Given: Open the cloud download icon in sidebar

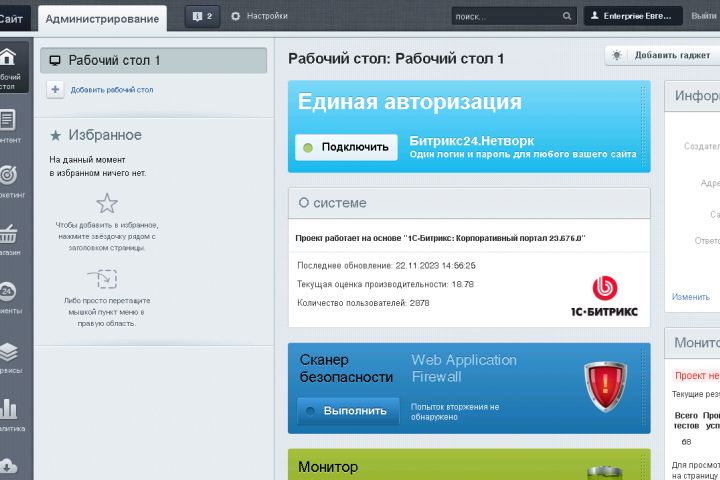Looking at the screenshot, I should [x=8, y=466].
